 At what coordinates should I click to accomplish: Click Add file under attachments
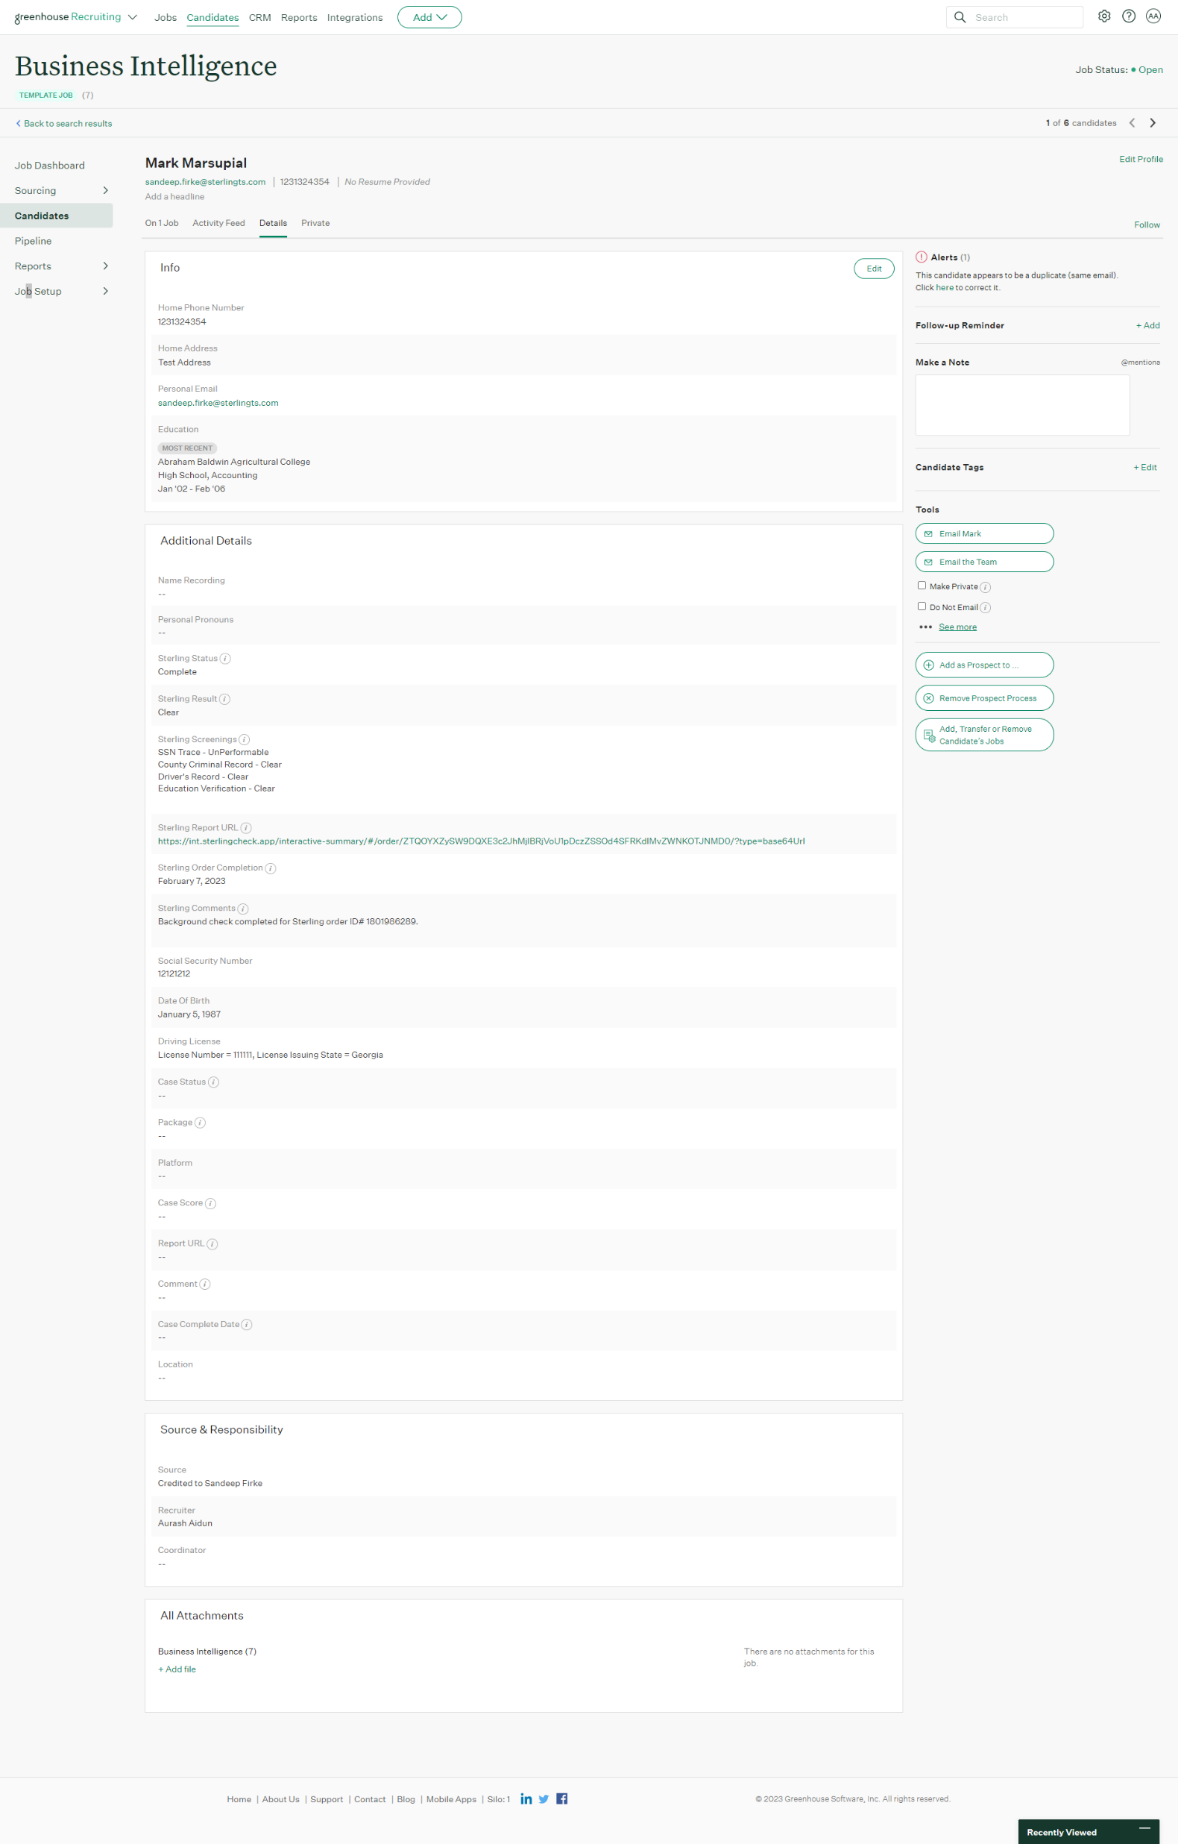click(x=177, y=1669)
